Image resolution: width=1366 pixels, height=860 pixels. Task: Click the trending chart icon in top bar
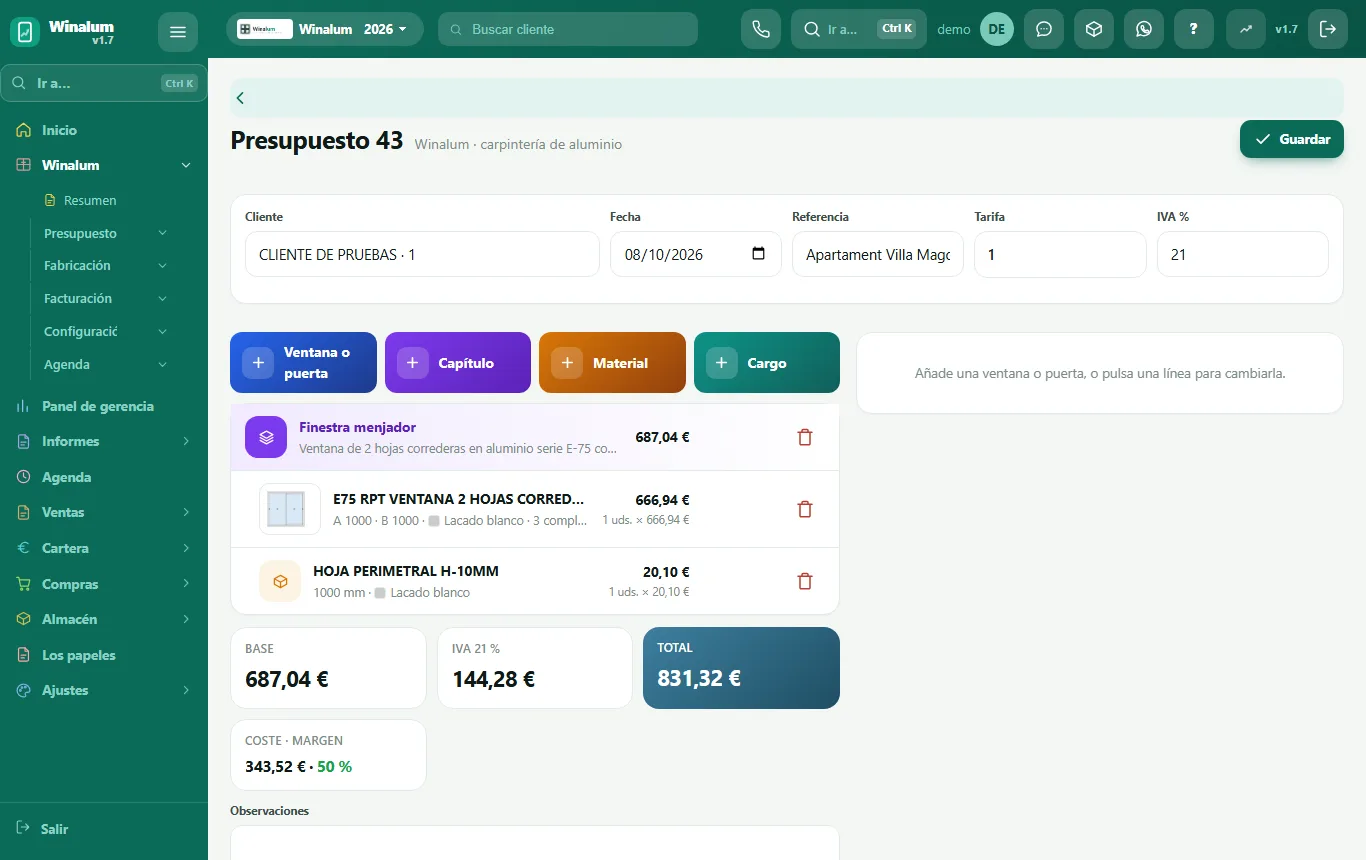pyautogui.click(x=1246, y=29)
